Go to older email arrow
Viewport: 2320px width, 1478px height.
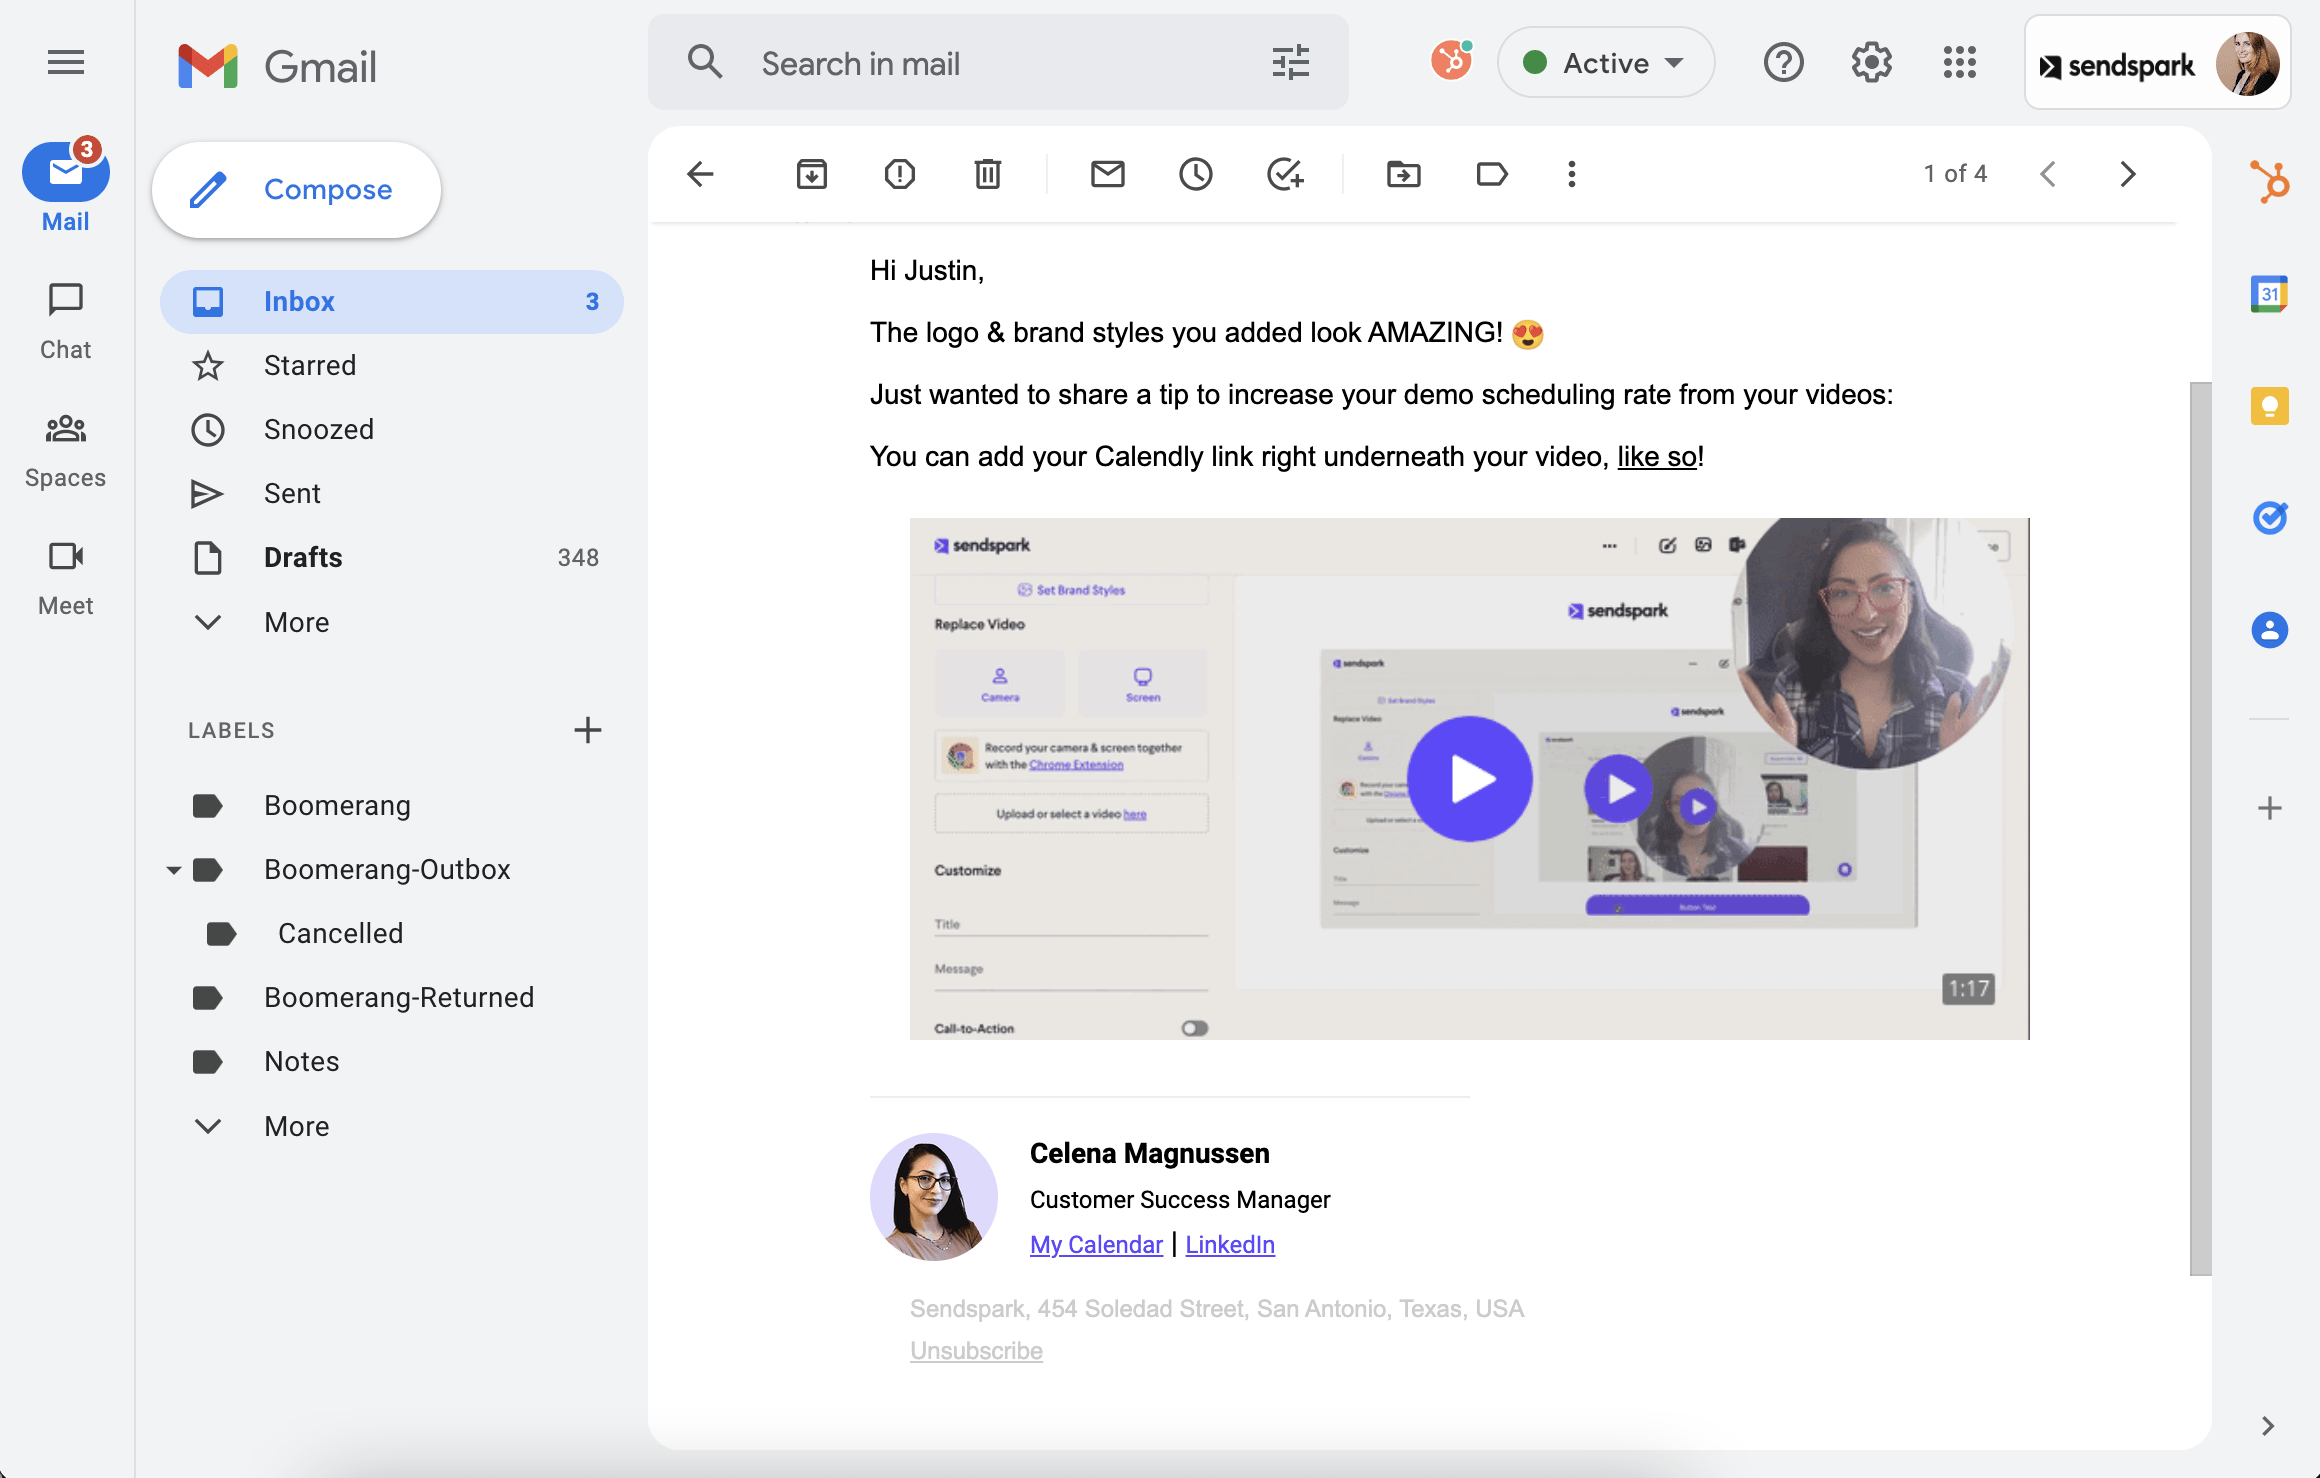[x=2128, y=174]
